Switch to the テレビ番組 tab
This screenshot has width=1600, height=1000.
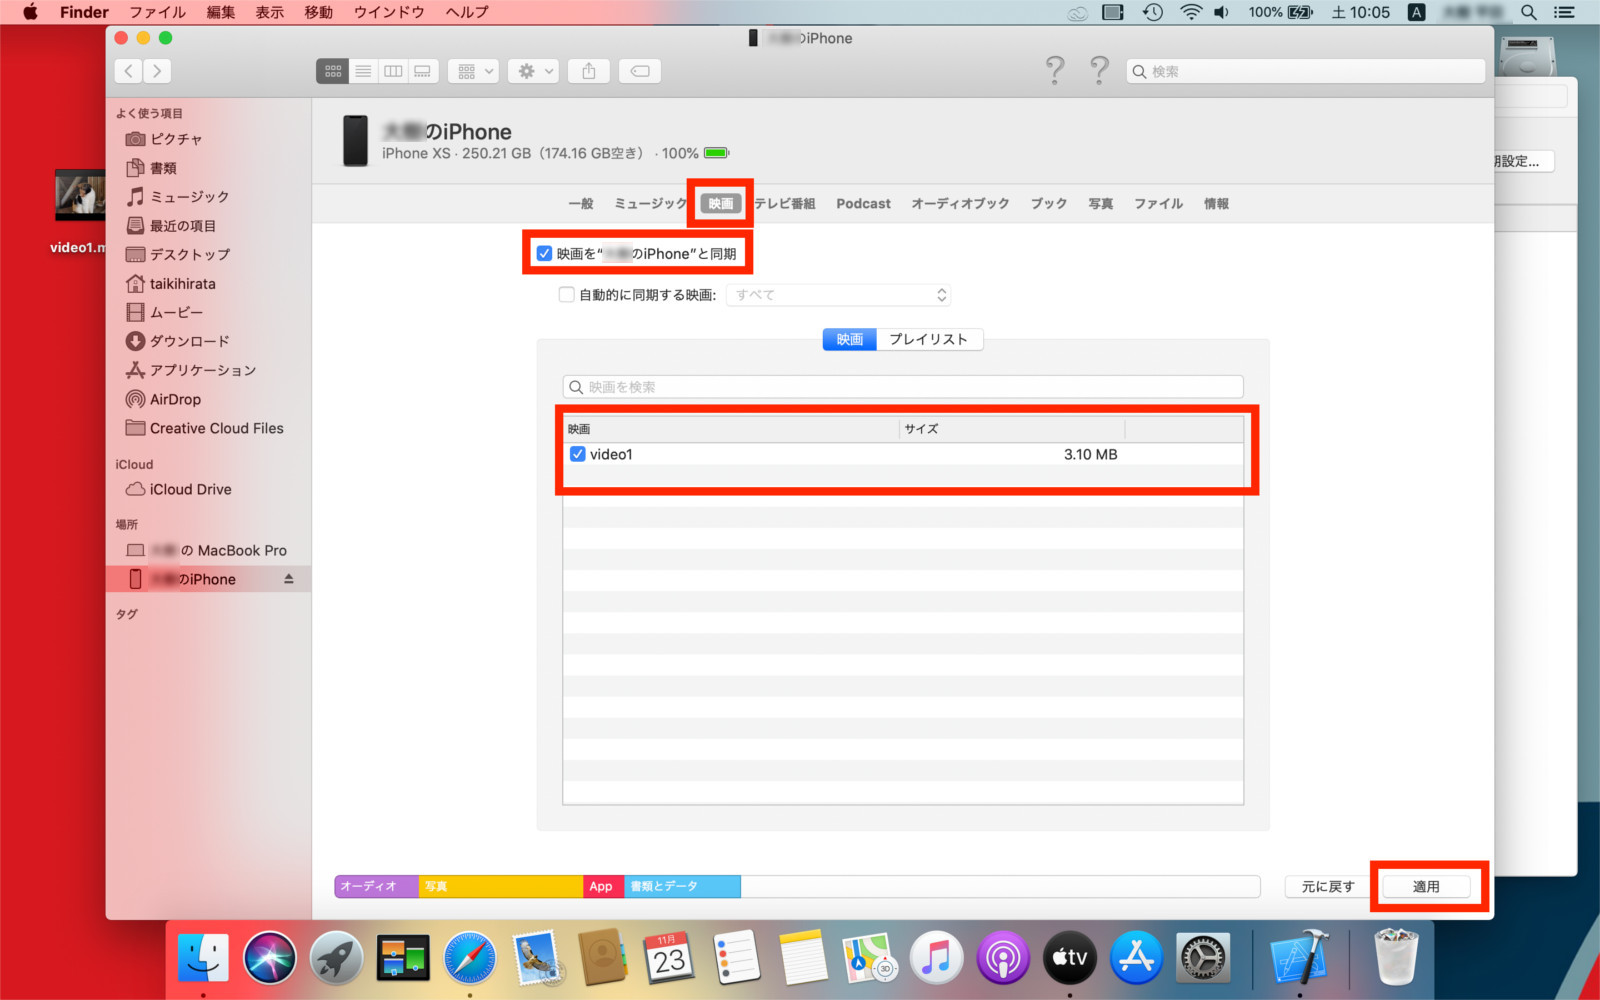pos(785,204)
